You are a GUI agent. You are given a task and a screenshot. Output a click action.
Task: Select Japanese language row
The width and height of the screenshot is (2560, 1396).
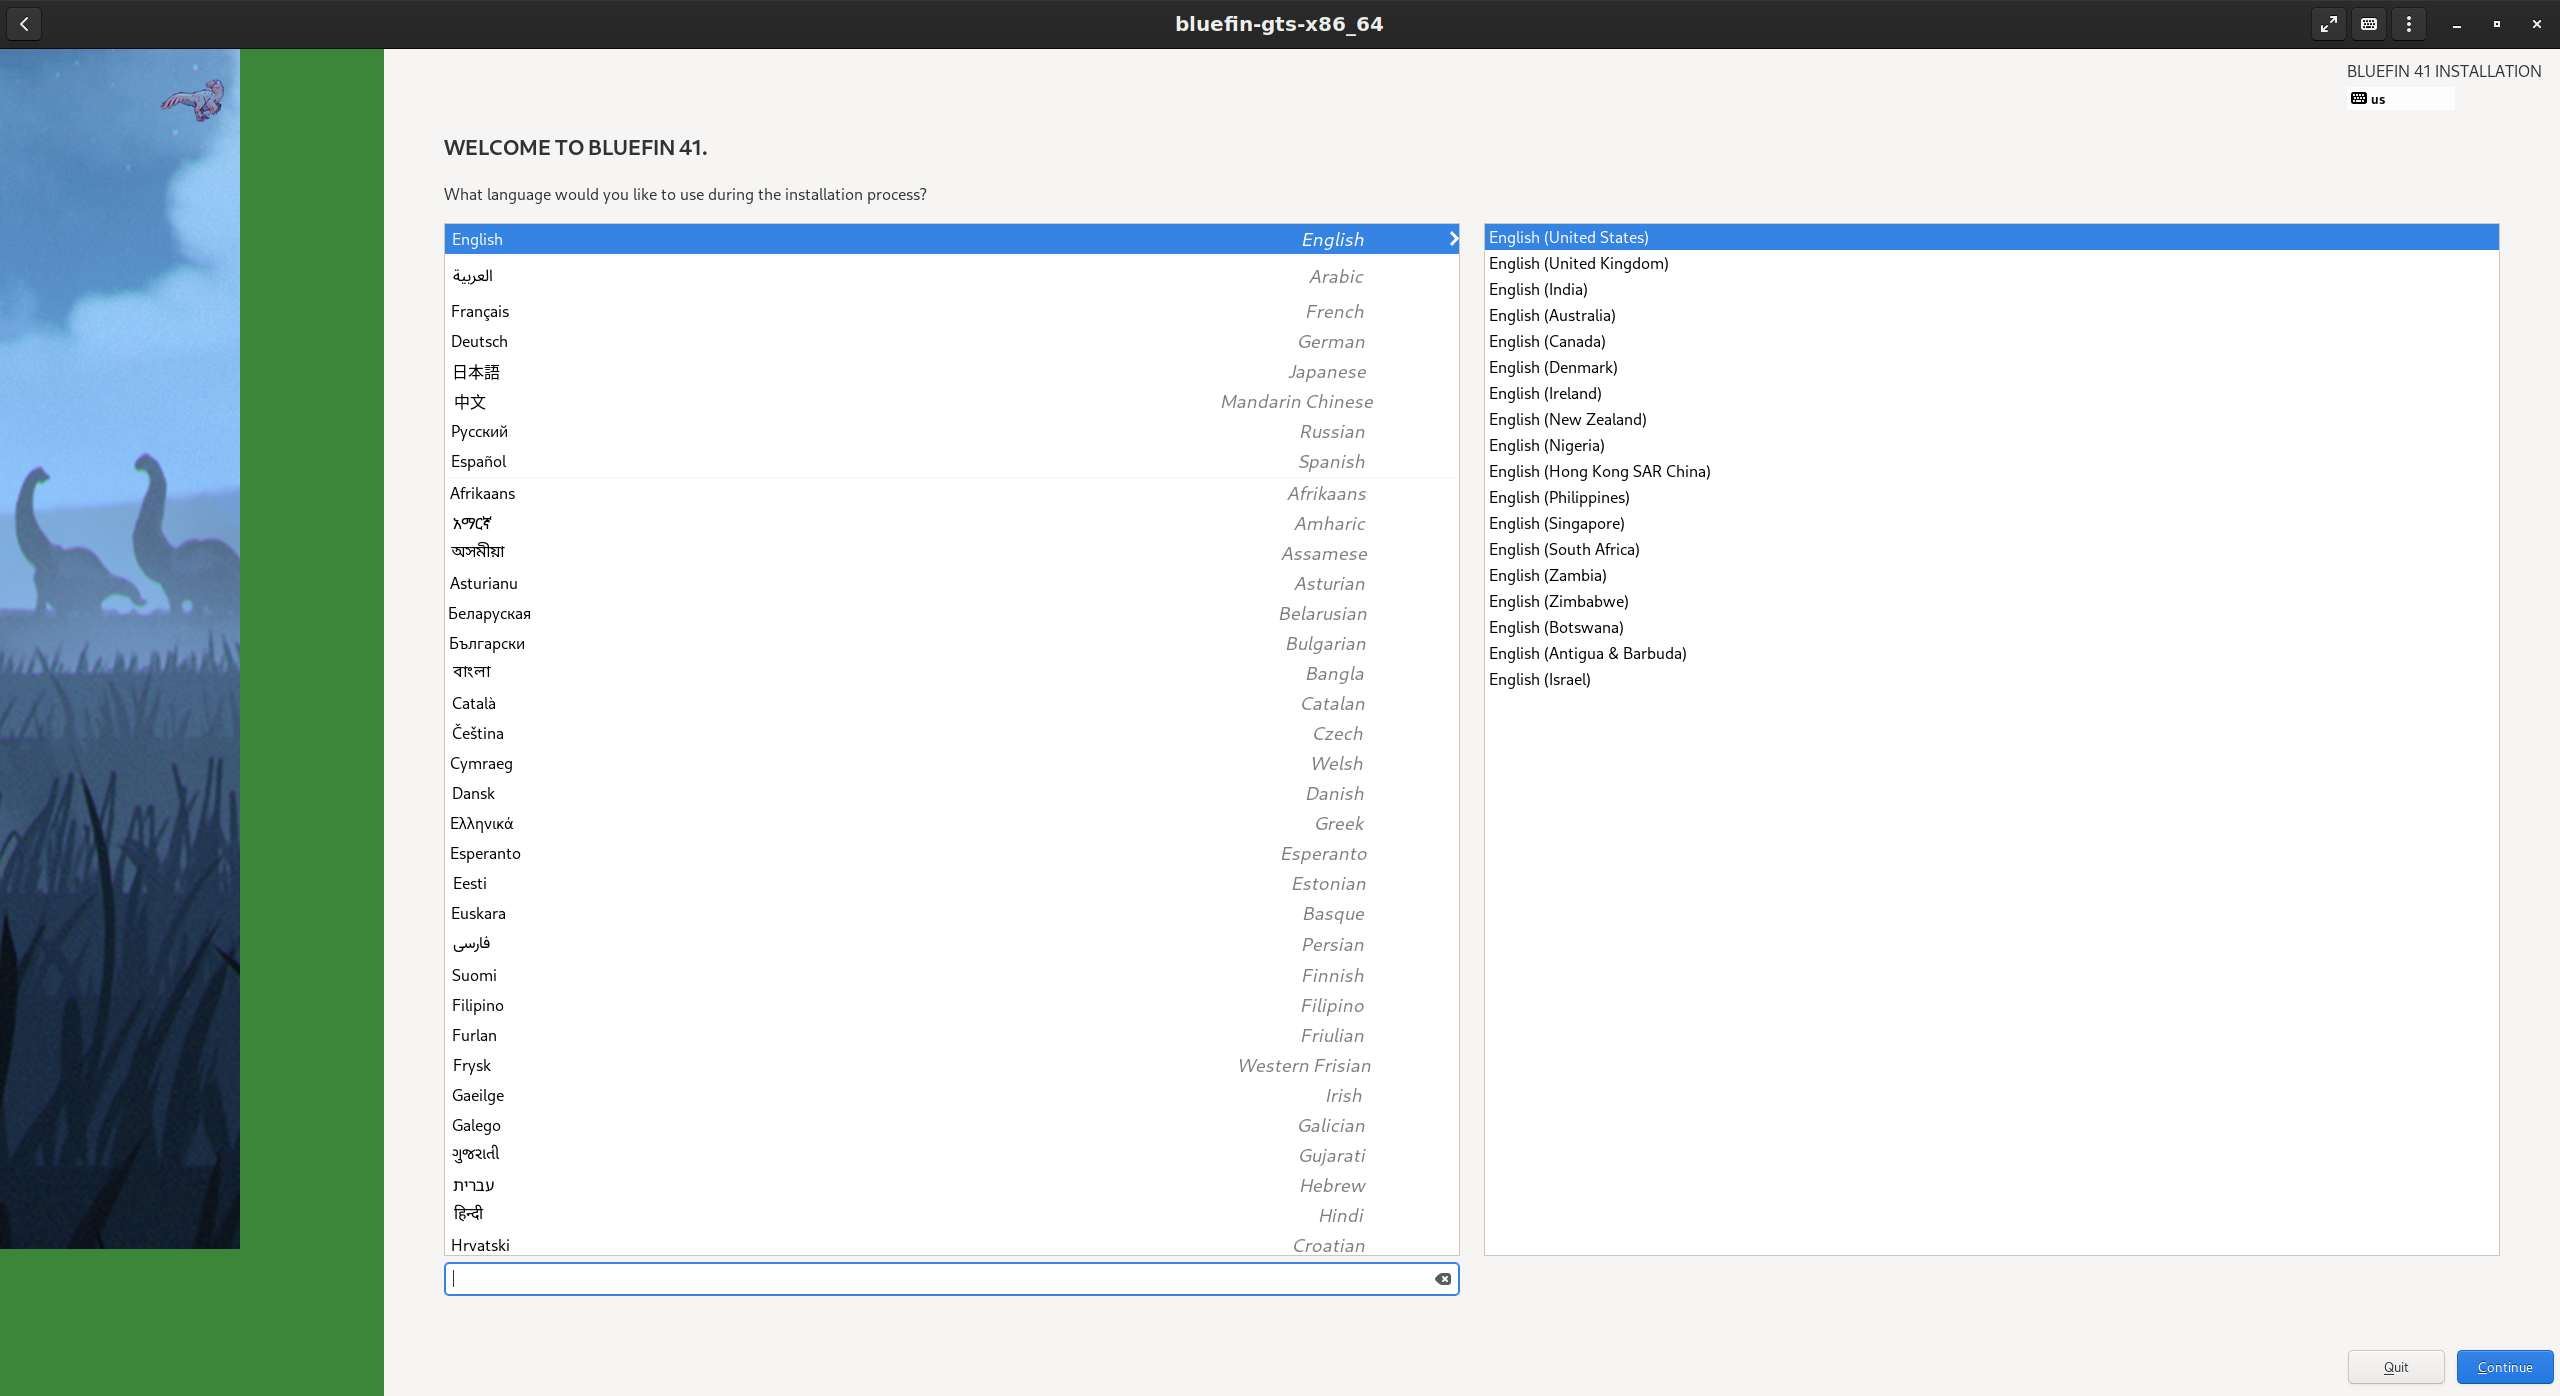click(x=900, y=372)
